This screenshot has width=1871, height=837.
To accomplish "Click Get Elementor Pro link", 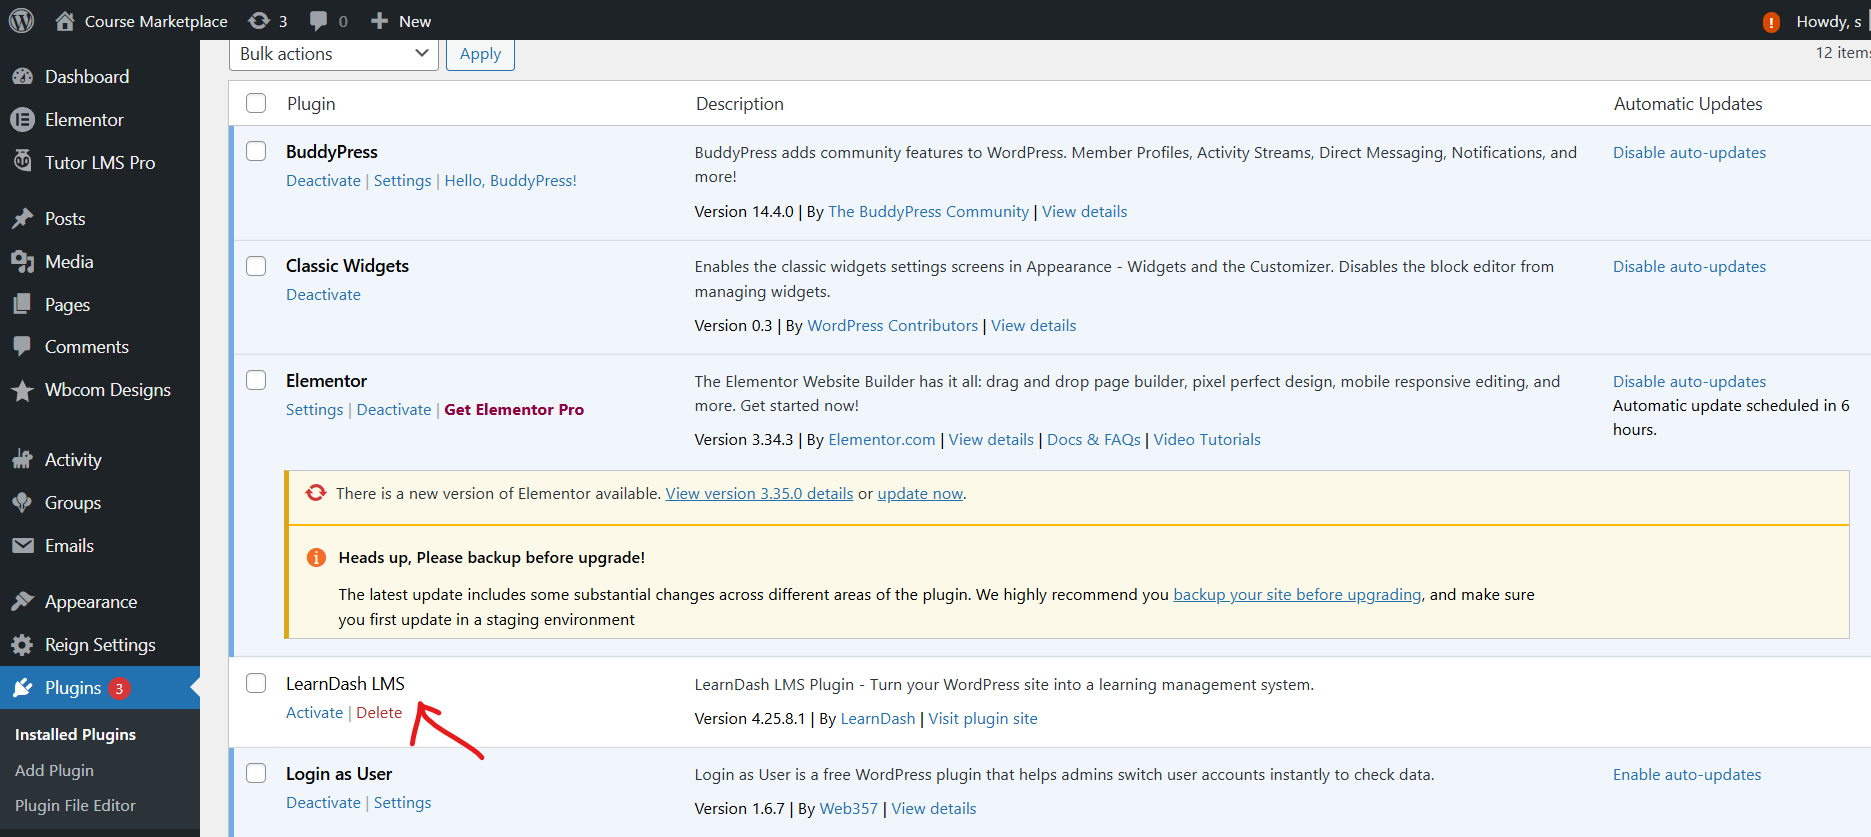I will [x=514, y=410].
